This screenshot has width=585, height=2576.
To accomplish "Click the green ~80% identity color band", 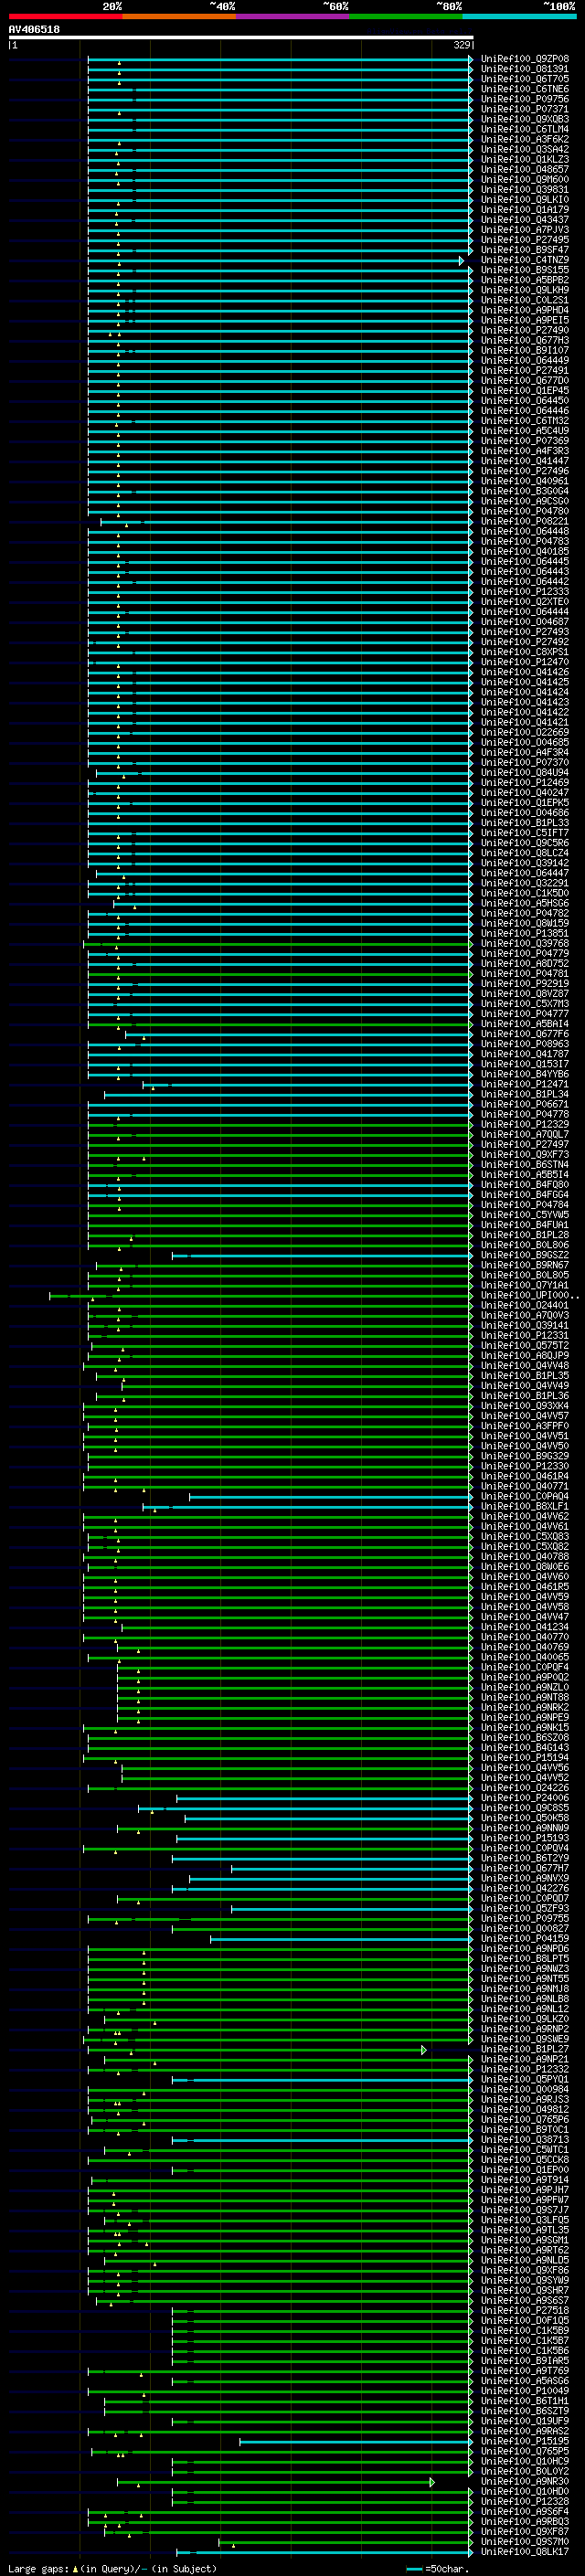I will (406, 16).
